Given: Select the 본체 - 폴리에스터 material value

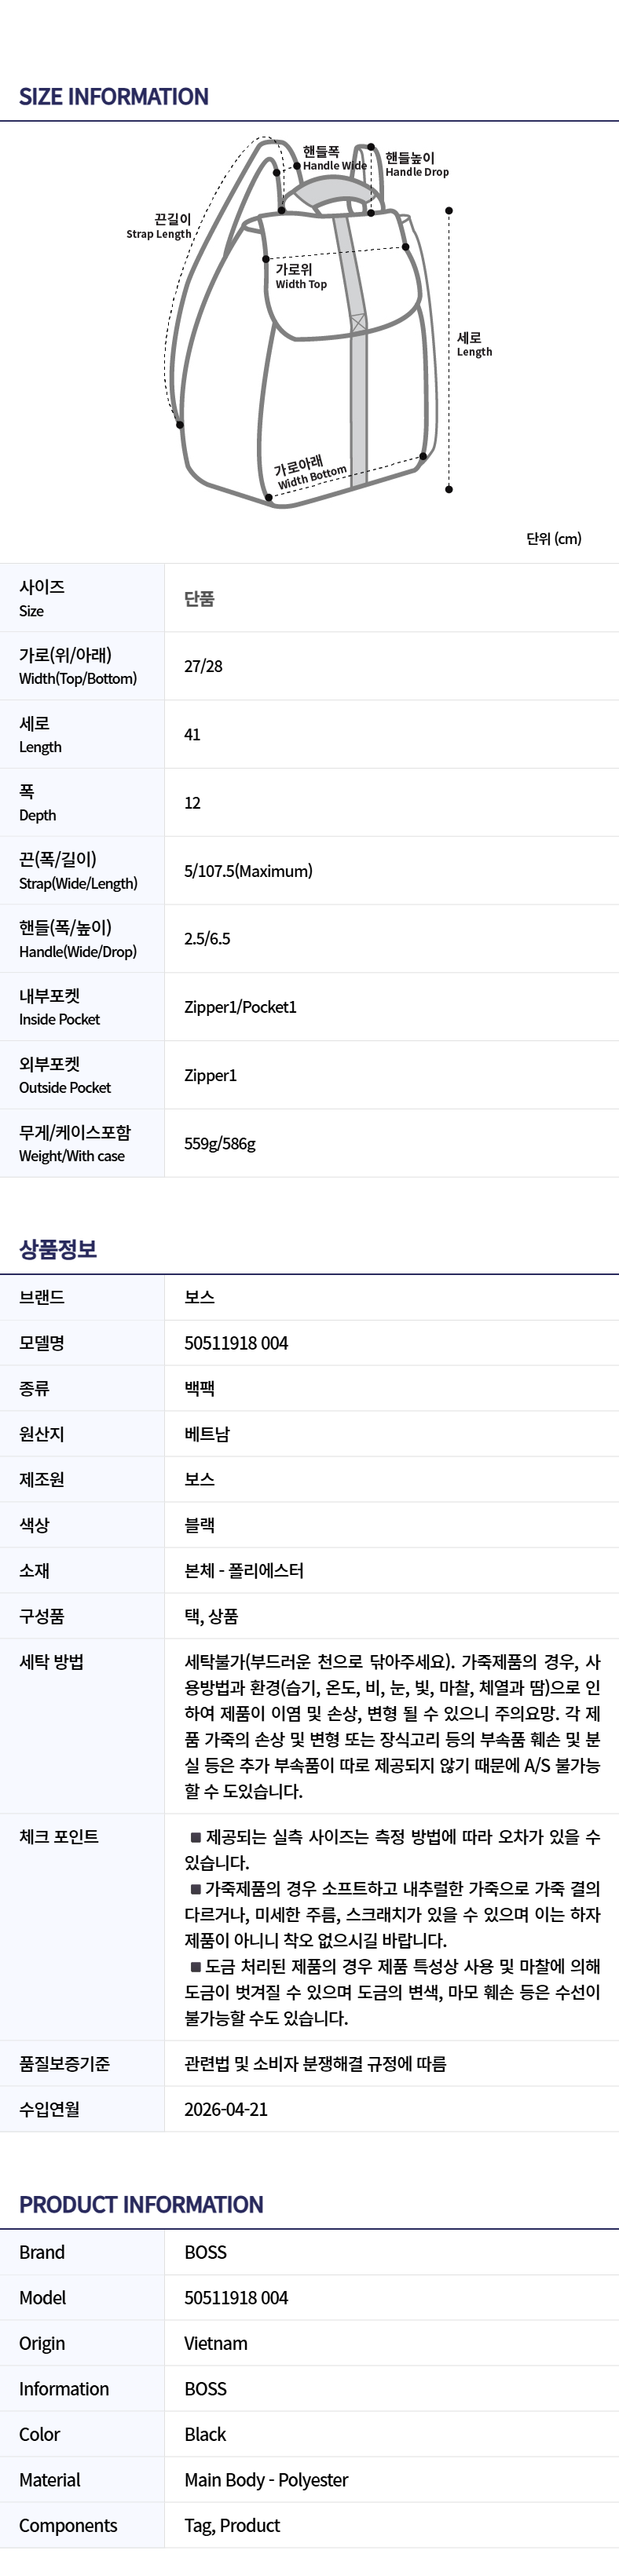Looking at the screenshot, I should [244, 1571].
